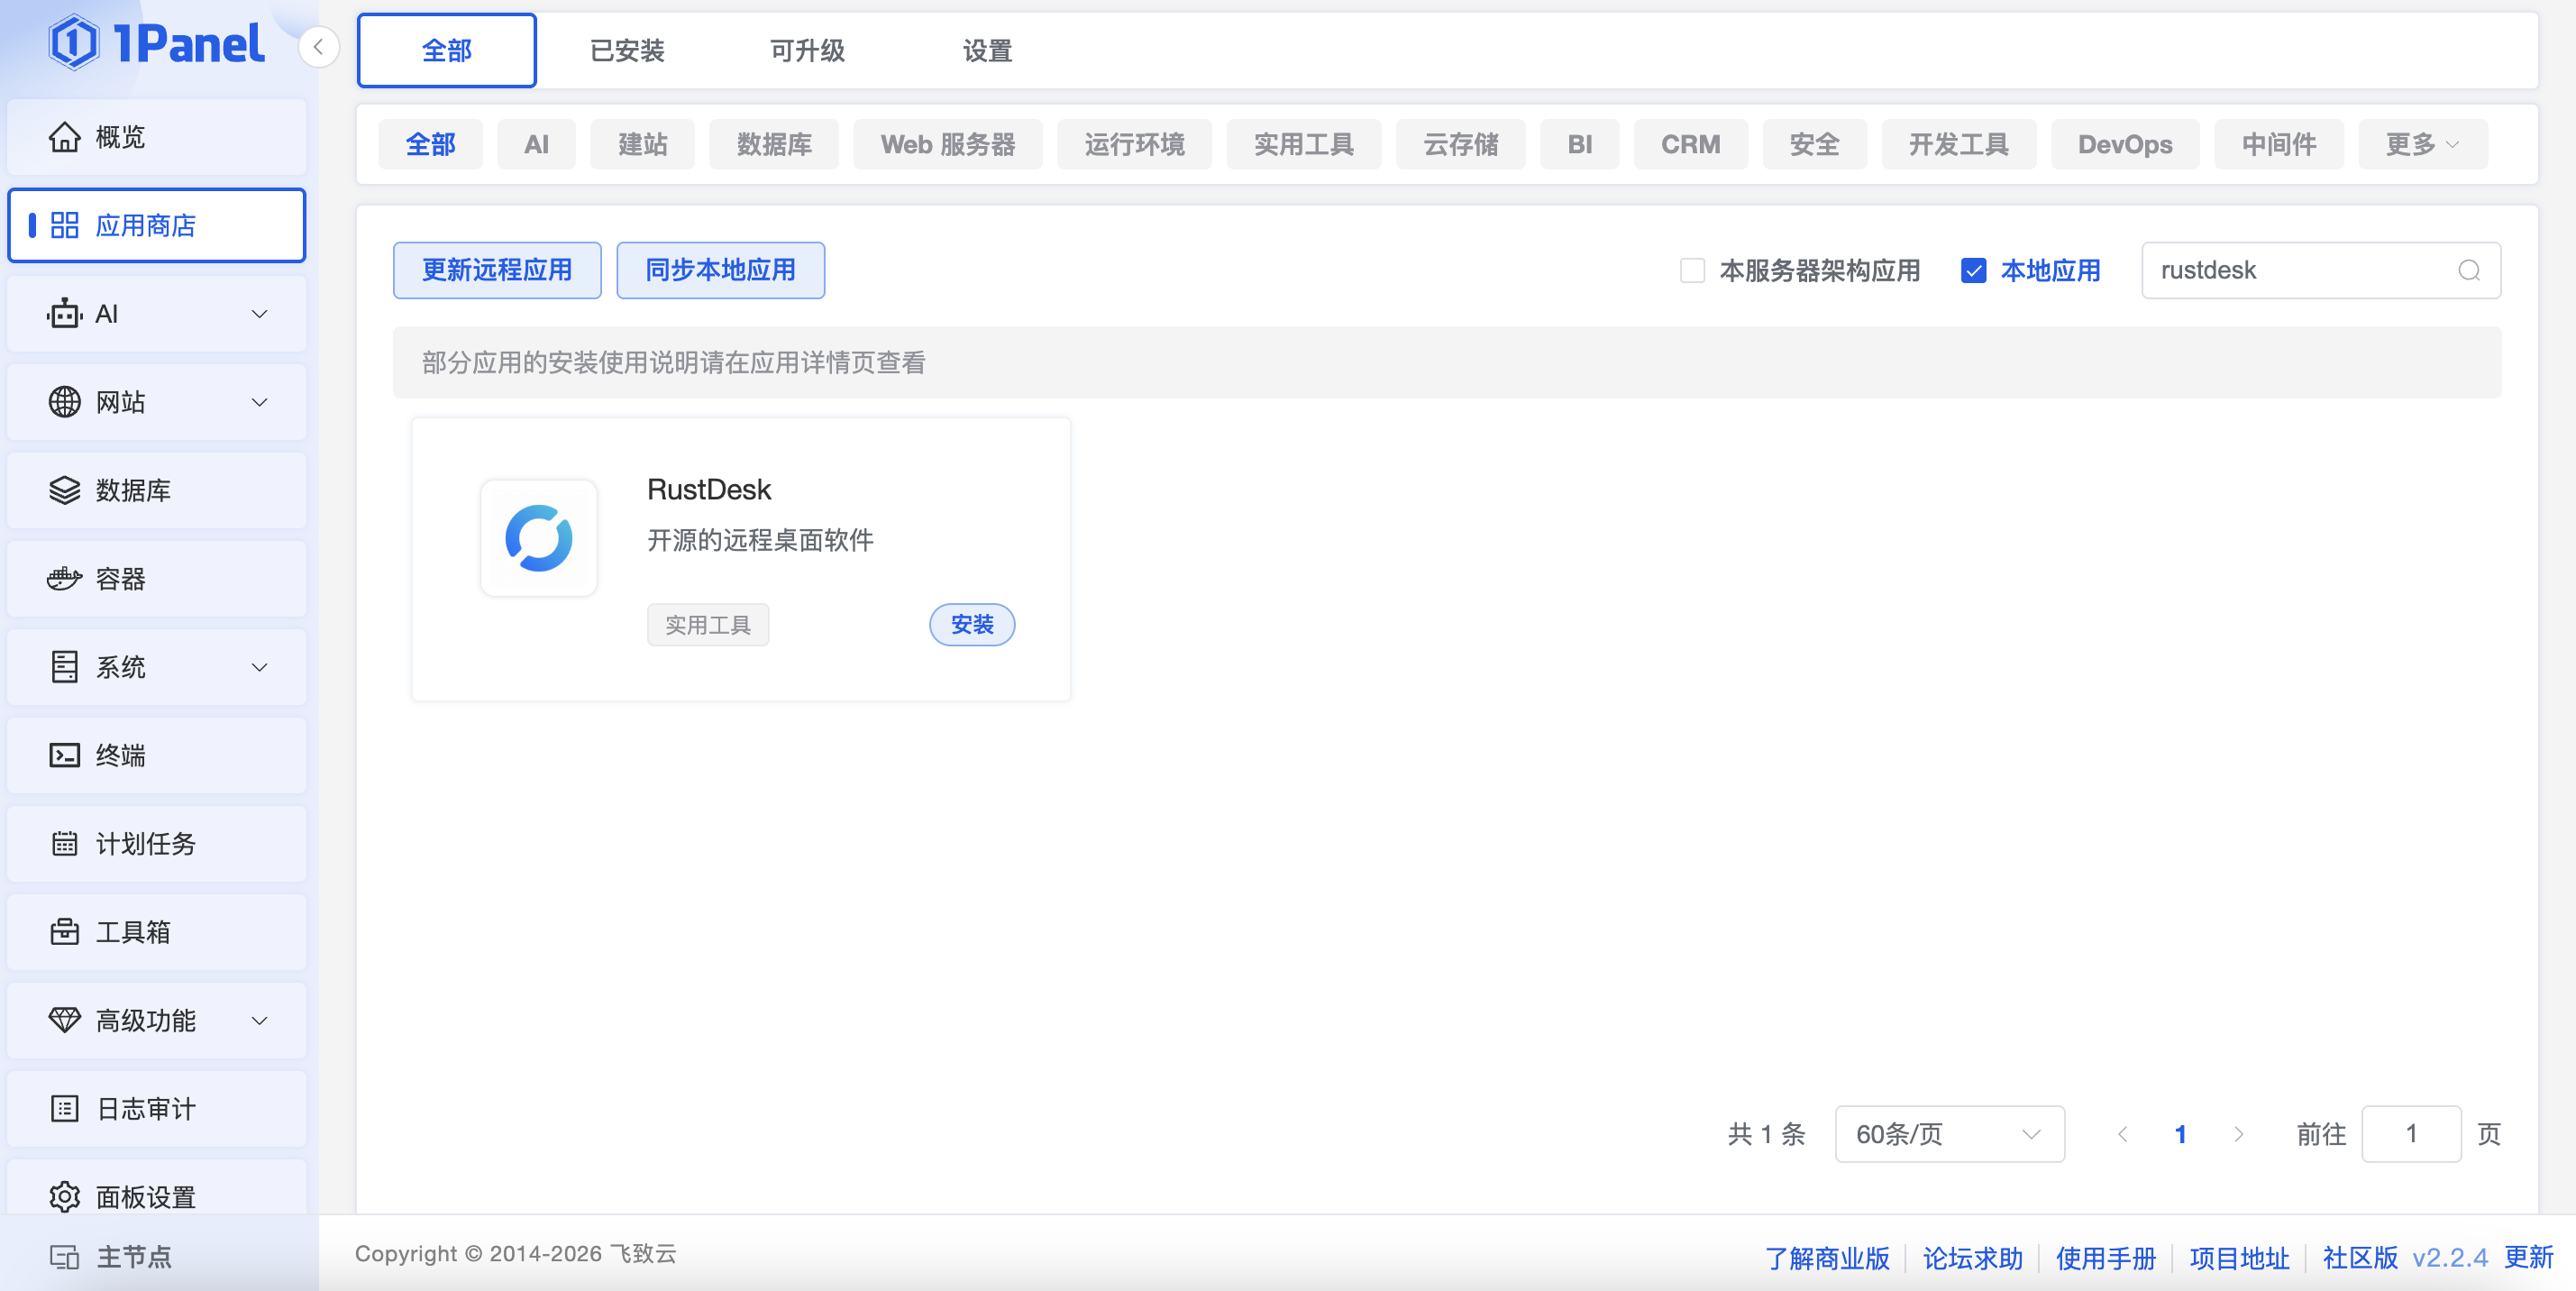Click the search magnifier icon
This screenshot has height=1291, width=2576.
(x=2468, y=270)
